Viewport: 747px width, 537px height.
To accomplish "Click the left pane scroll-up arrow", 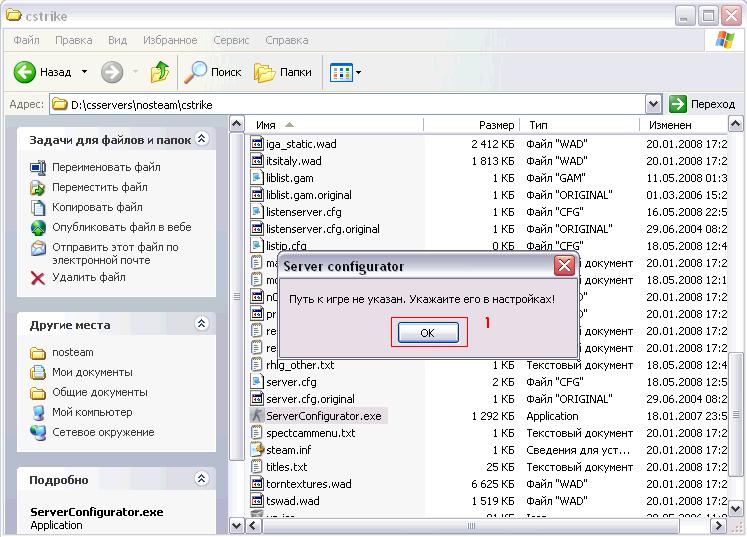I will pos(237,124).
